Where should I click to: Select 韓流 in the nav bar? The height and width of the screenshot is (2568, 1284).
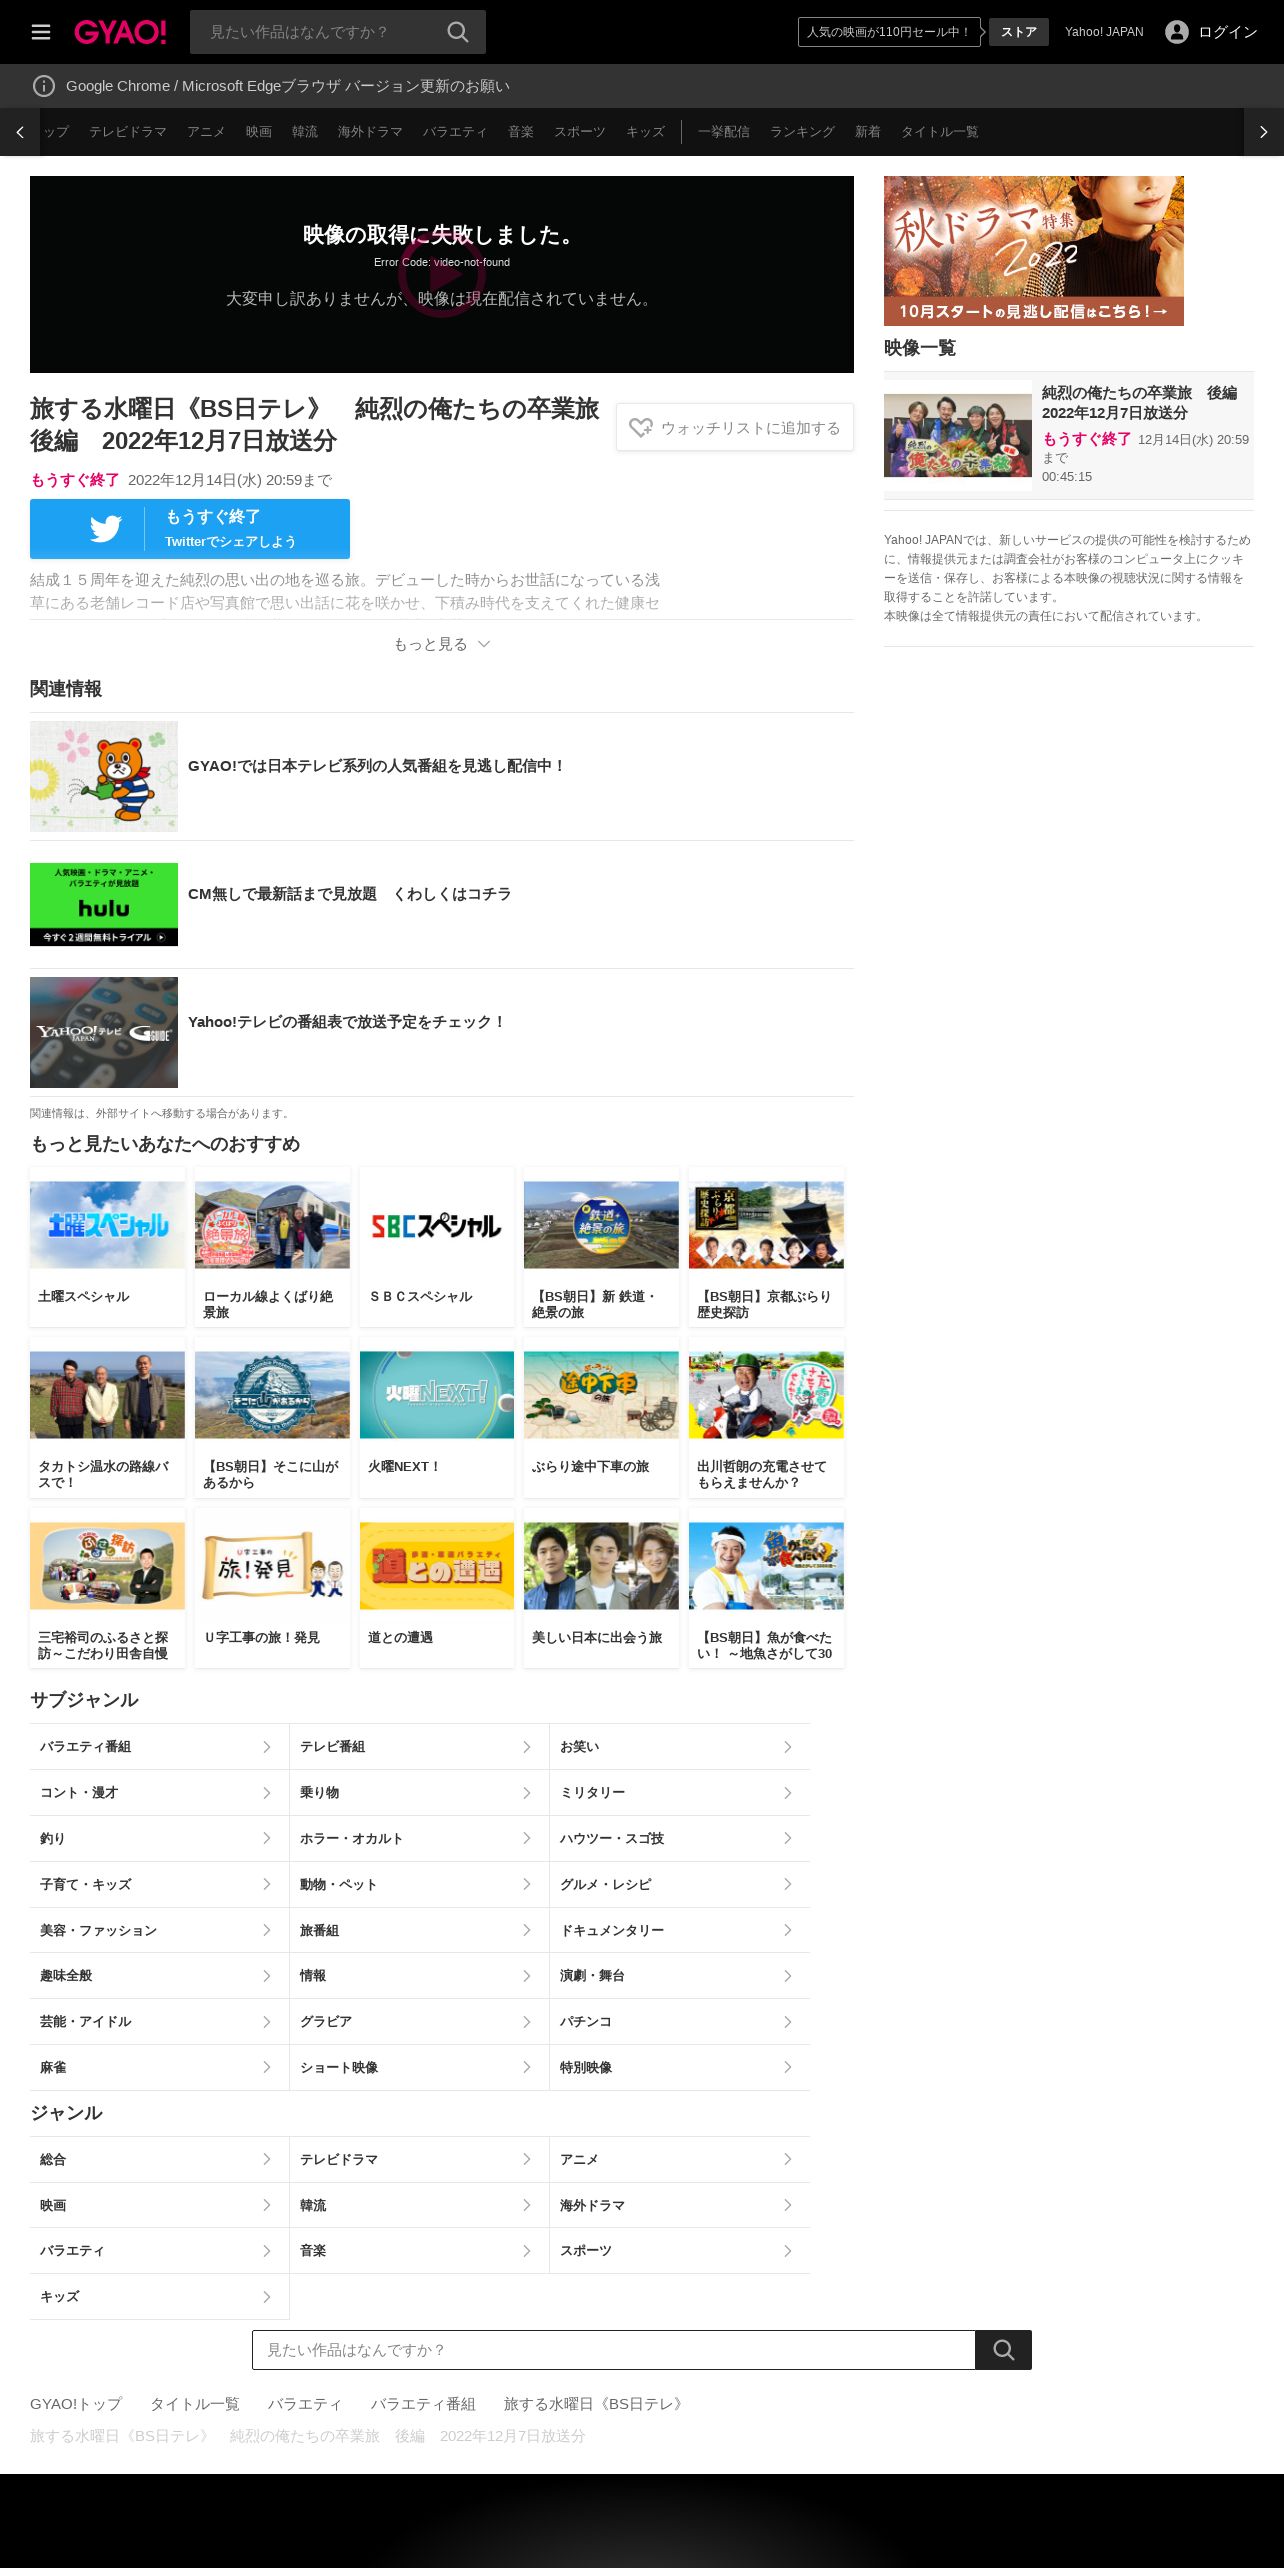pos(305,132)
